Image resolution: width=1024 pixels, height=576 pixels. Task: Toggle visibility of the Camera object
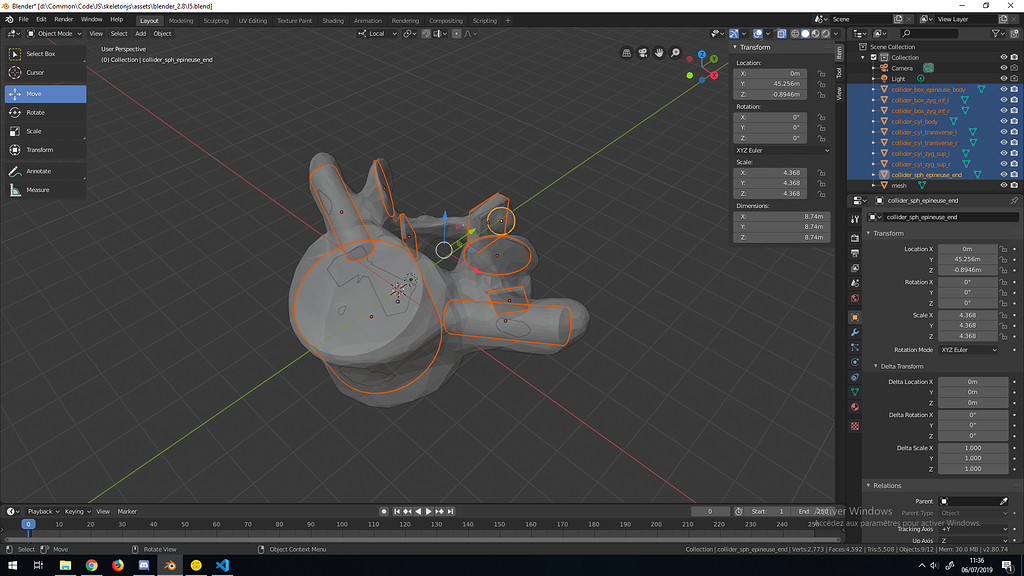pos(1003,68)
